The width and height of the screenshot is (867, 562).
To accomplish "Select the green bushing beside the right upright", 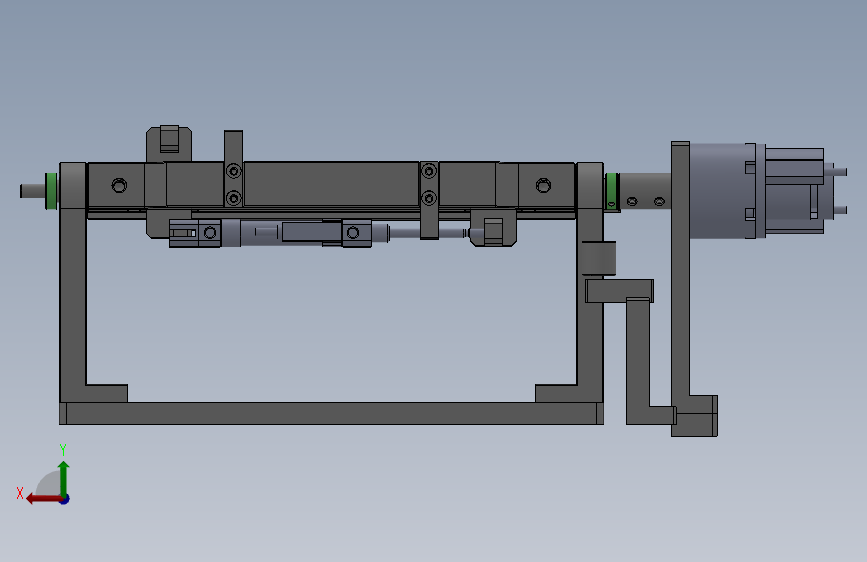I will pyautogui.click(x=612, y=191).
